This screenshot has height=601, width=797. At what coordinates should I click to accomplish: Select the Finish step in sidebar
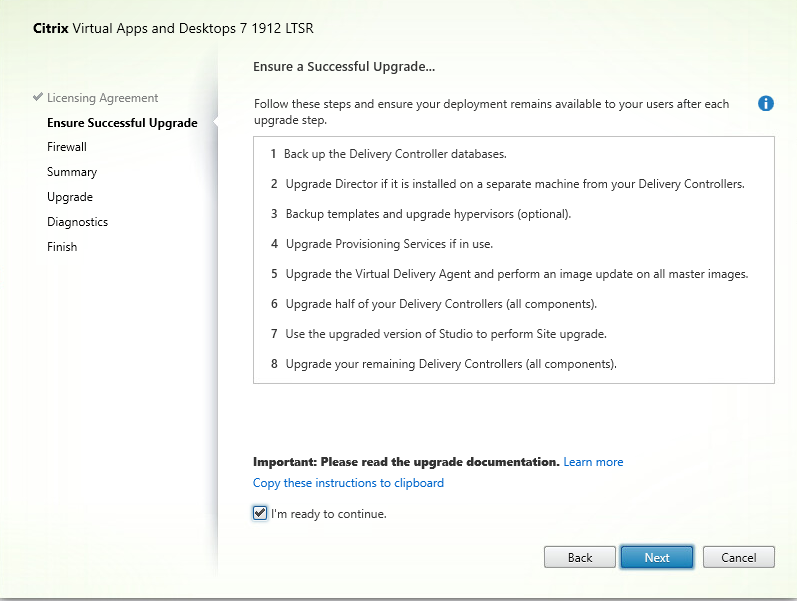(62, 247)
